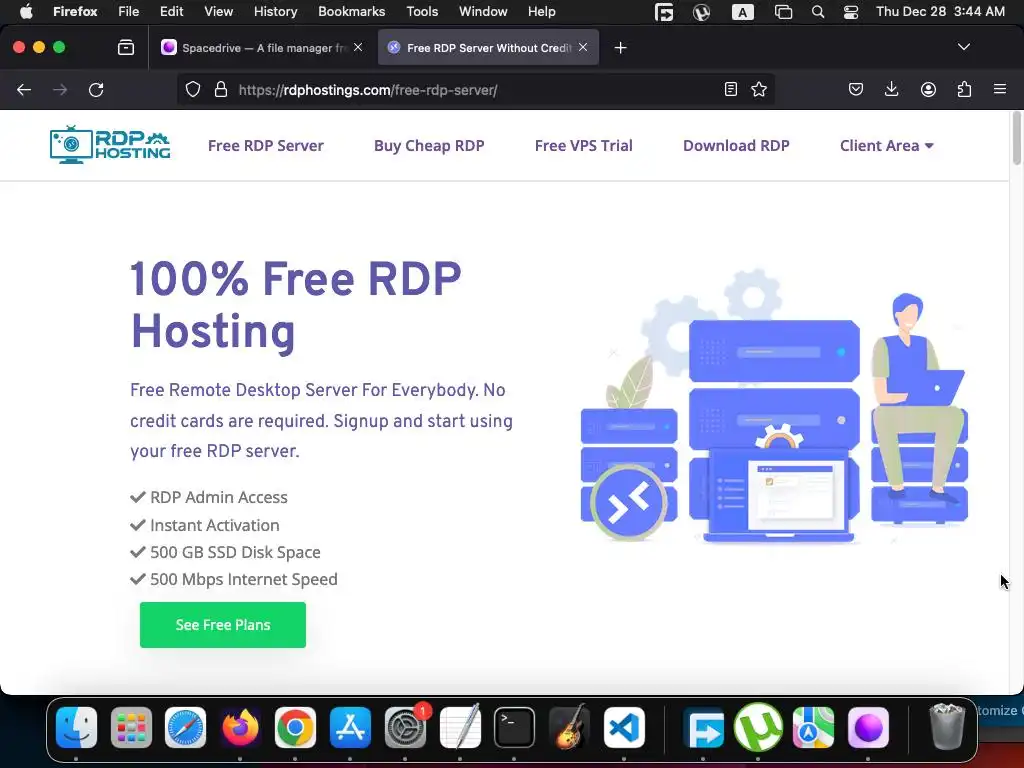The image size is (1024, 768).
Task: Open the Trash in the dock
Action: (947, 727)
